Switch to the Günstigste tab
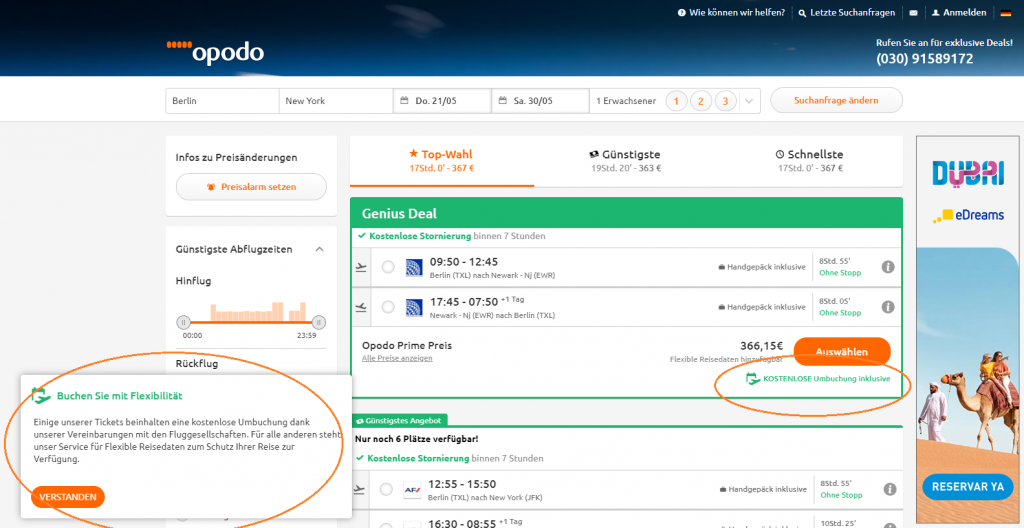This screenshot has height=528, width=1024. click(626, 161)
